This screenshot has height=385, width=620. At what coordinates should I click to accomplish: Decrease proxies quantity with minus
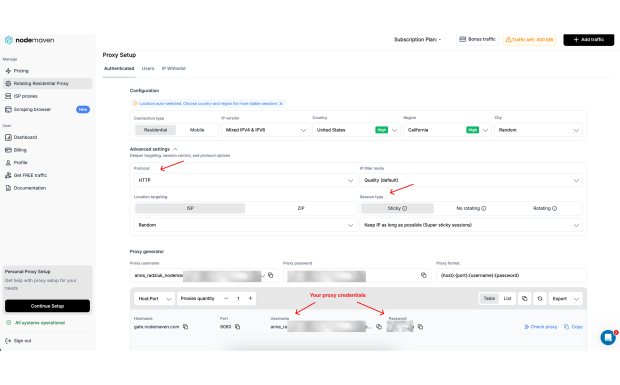[x=226, y=298]
